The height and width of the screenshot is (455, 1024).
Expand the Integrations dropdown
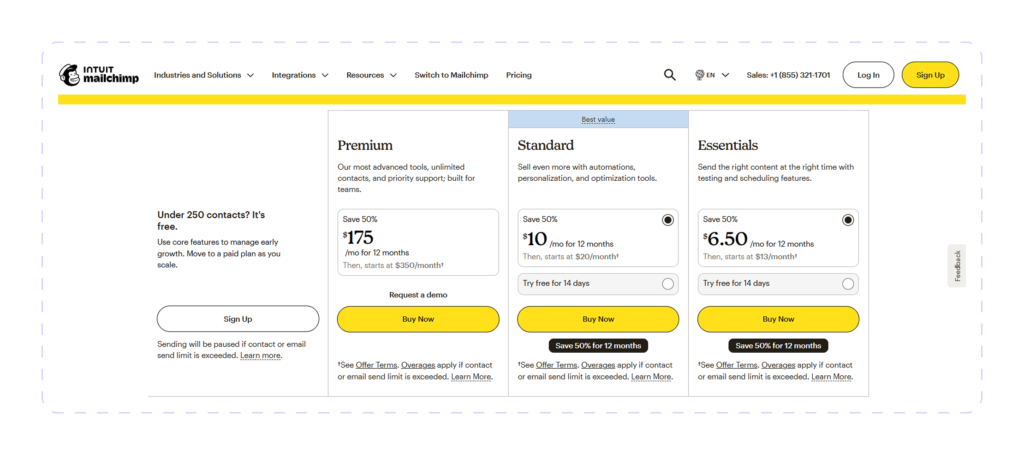pyautogui.click(x=300, y=75)
